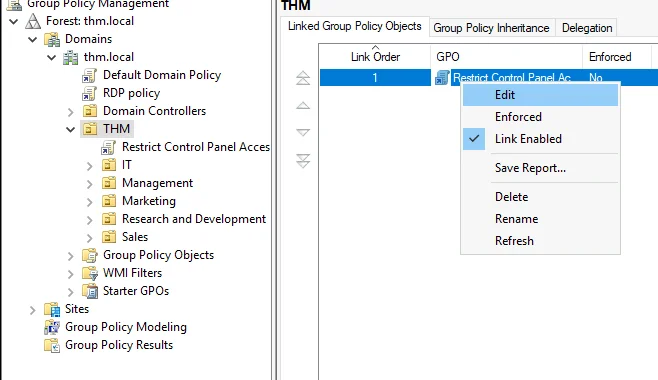Move link up one position
The image size is (658, 380).
pyautogui.click(x=303, y=106)
